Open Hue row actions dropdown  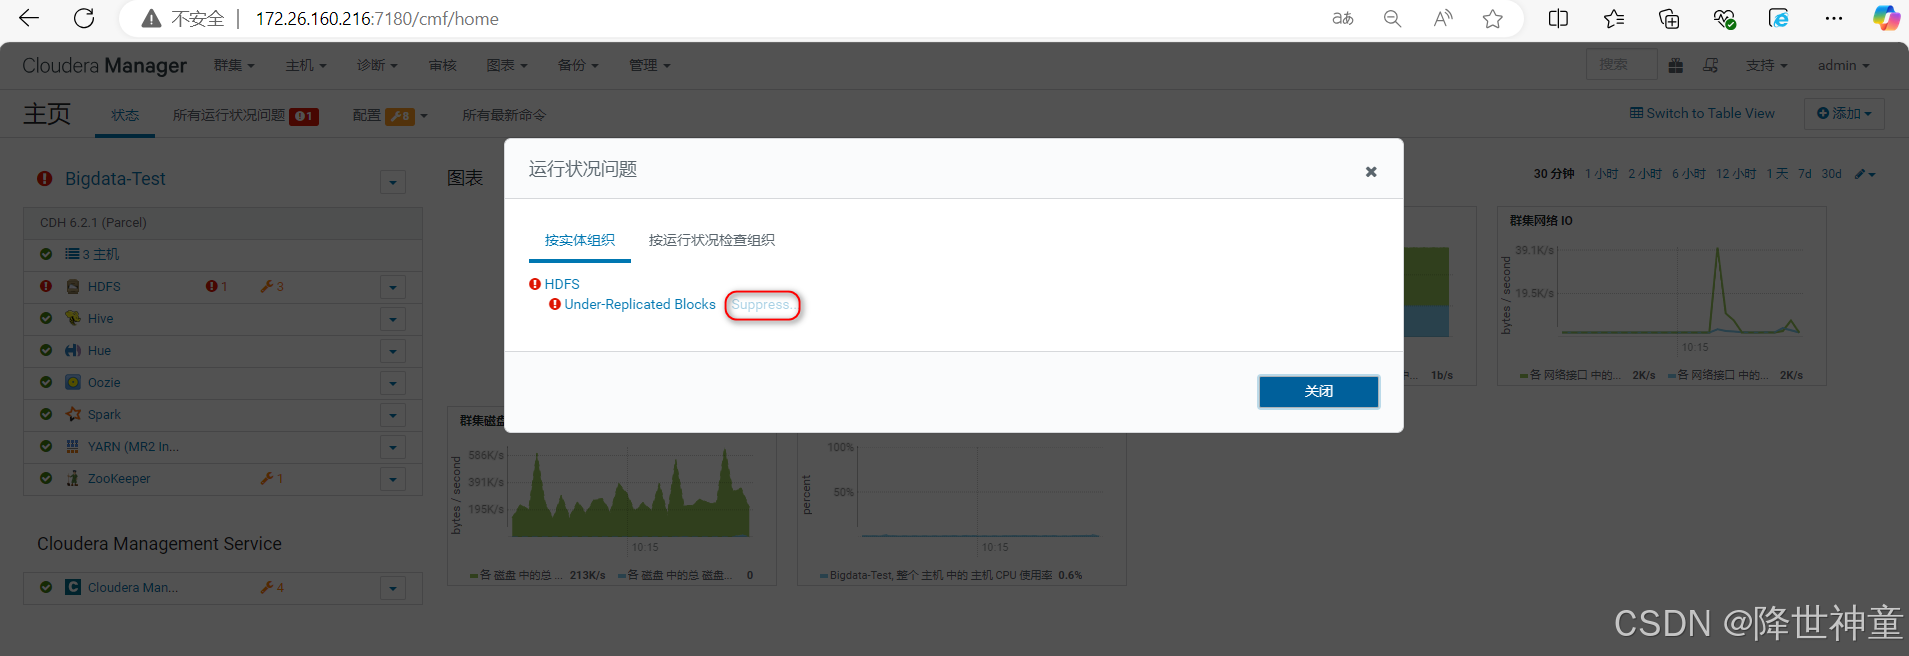pos(393,351)
